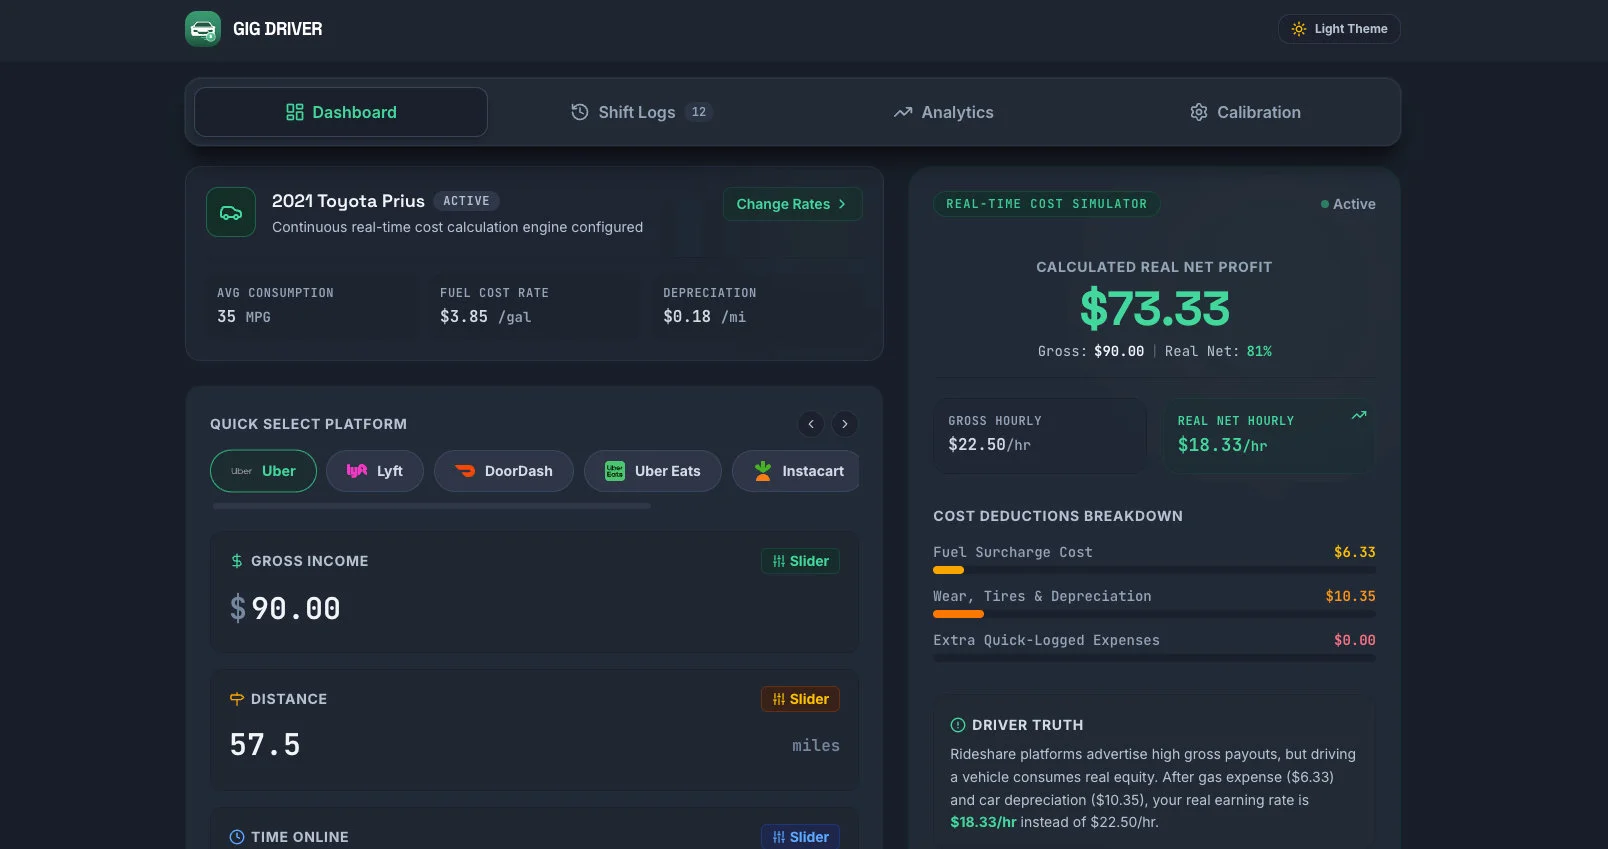Click the ACTIVE badge beside vehicle name

point(466,201)
